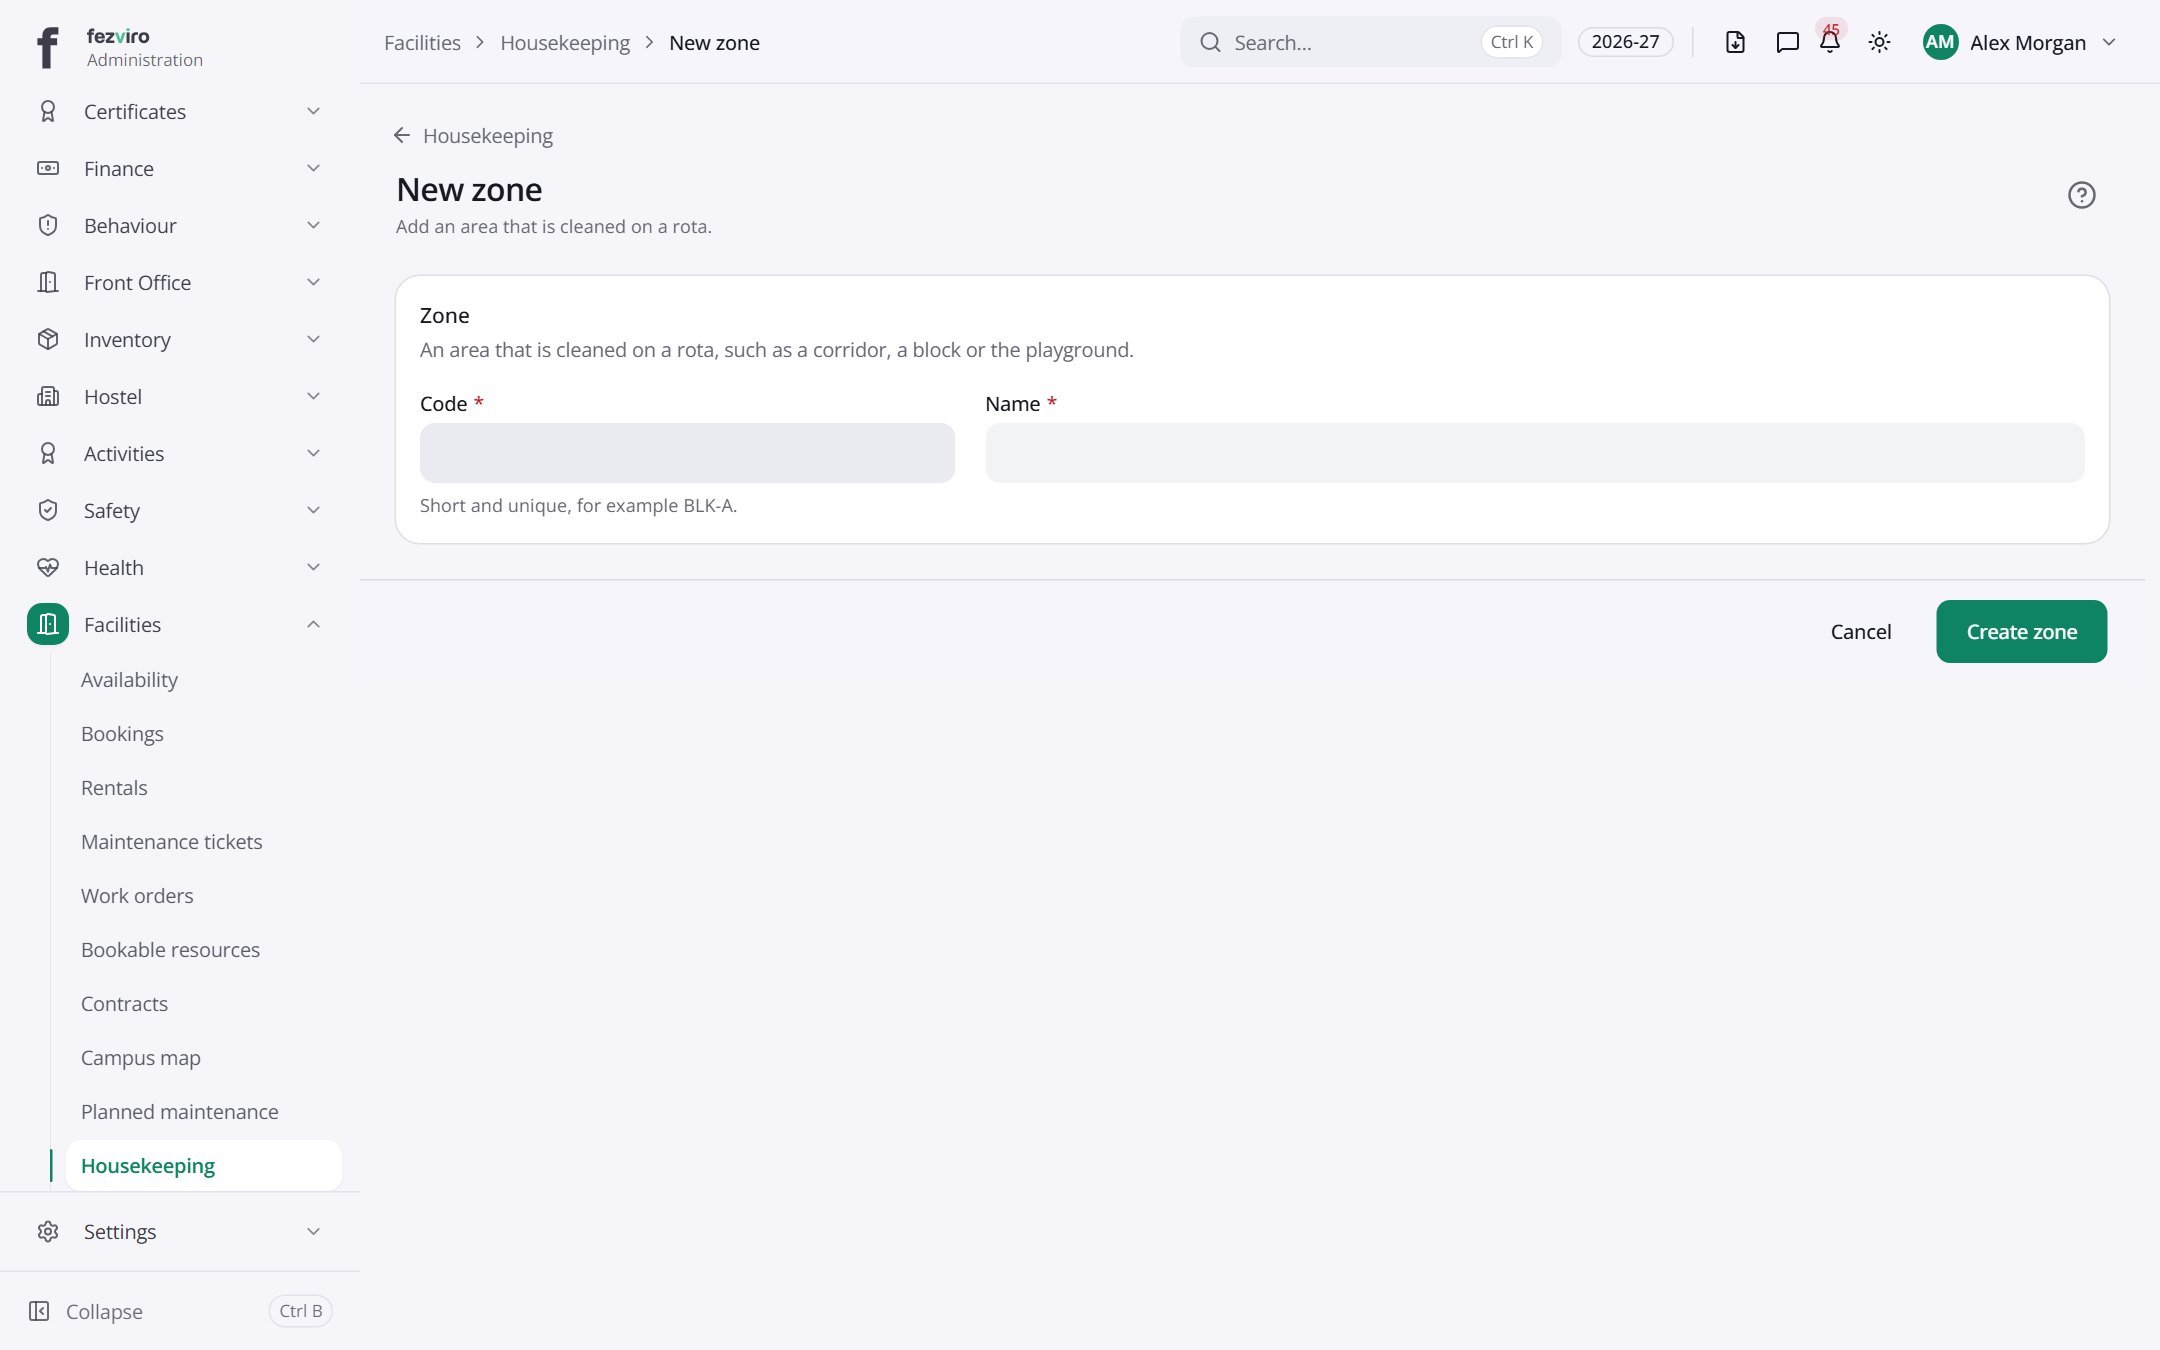Click the help question mark icon
Image resolution: width=2160 pixels, height=1350 pixels.
pos(2081,195)
